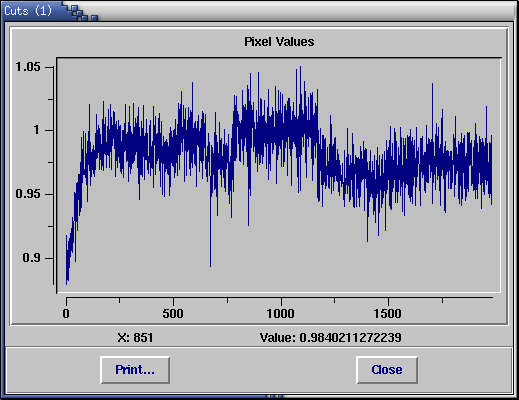Click the 1.05 y-axis tick label
Viewport: 519px width, 400px height.
(x=28, y=67)
